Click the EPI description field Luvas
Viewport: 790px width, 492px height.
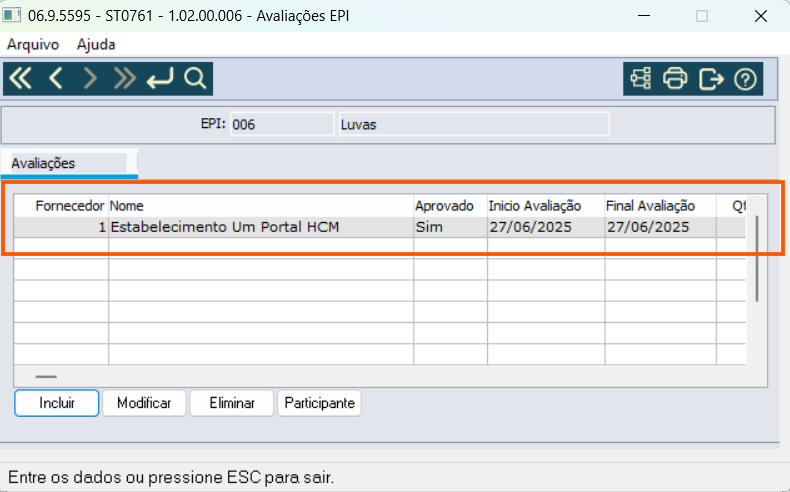(x=474, y=124)
